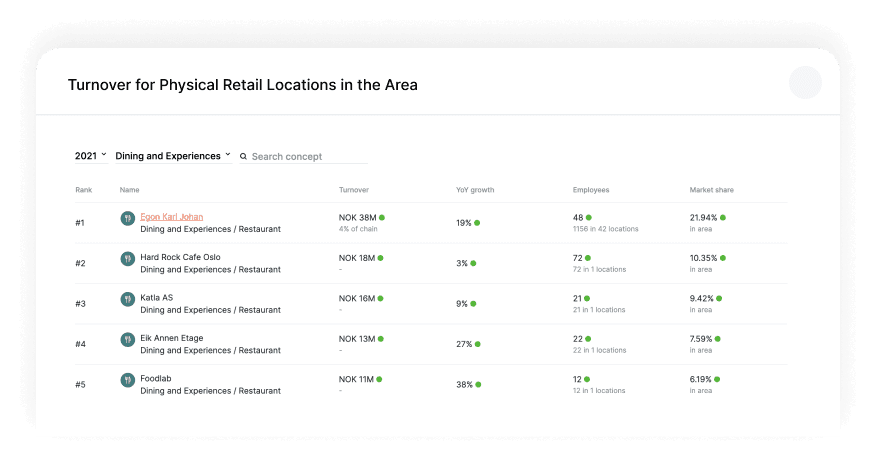Screen dimensions: 876x461
Task: Click the Turnover column header
Action: pos(354,190)
